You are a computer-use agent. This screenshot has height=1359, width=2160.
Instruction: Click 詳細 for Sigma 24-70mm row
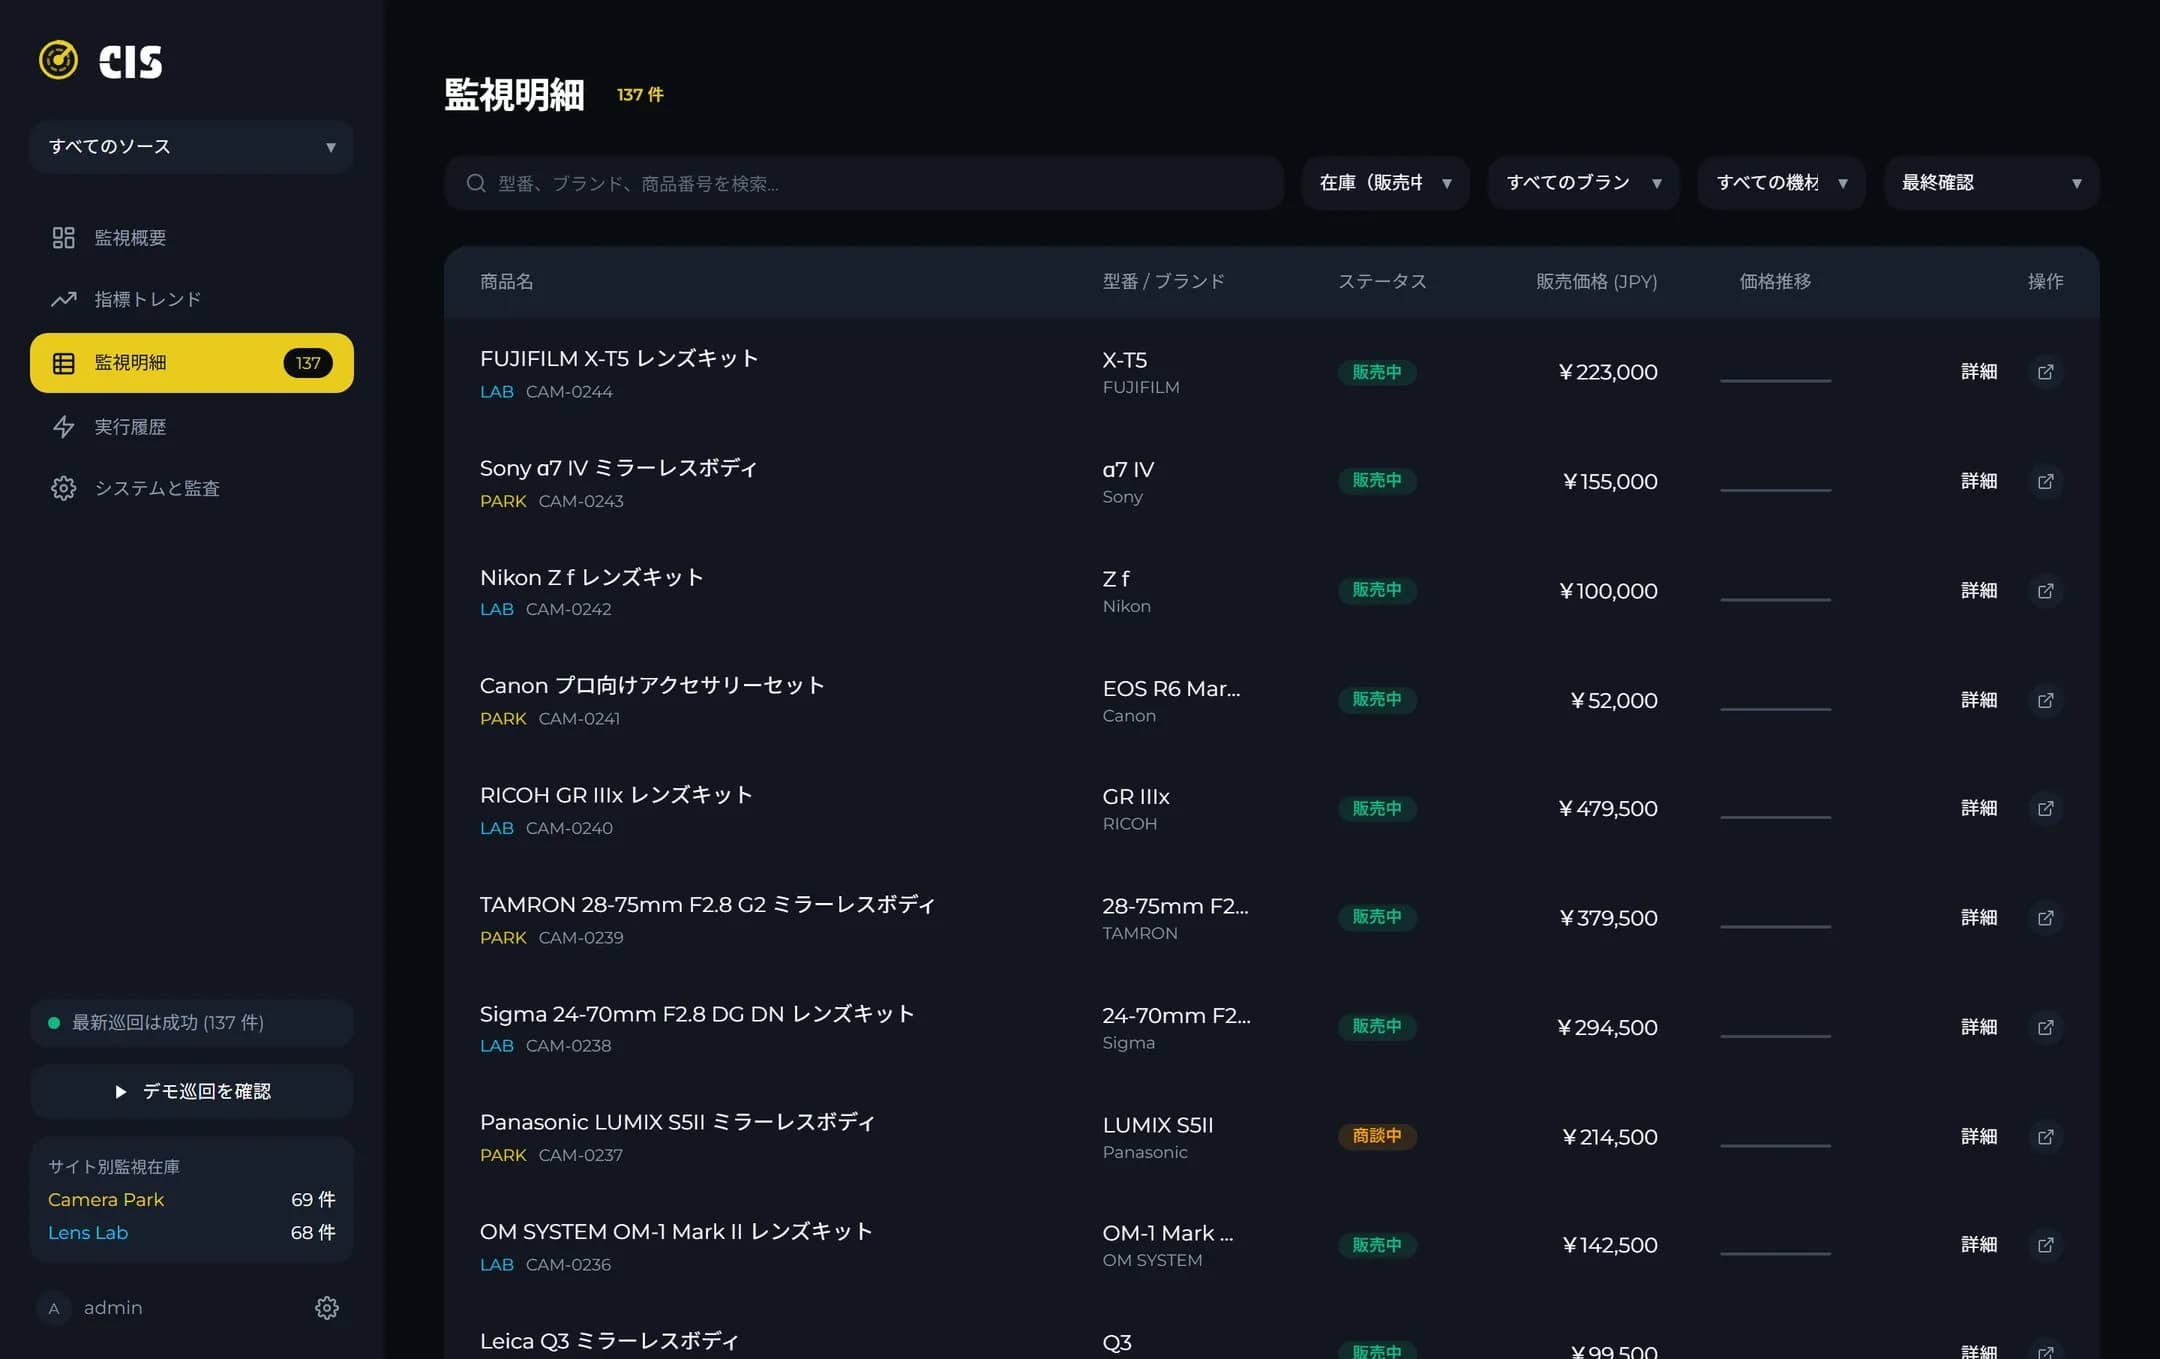(x=1979, y=1027)
